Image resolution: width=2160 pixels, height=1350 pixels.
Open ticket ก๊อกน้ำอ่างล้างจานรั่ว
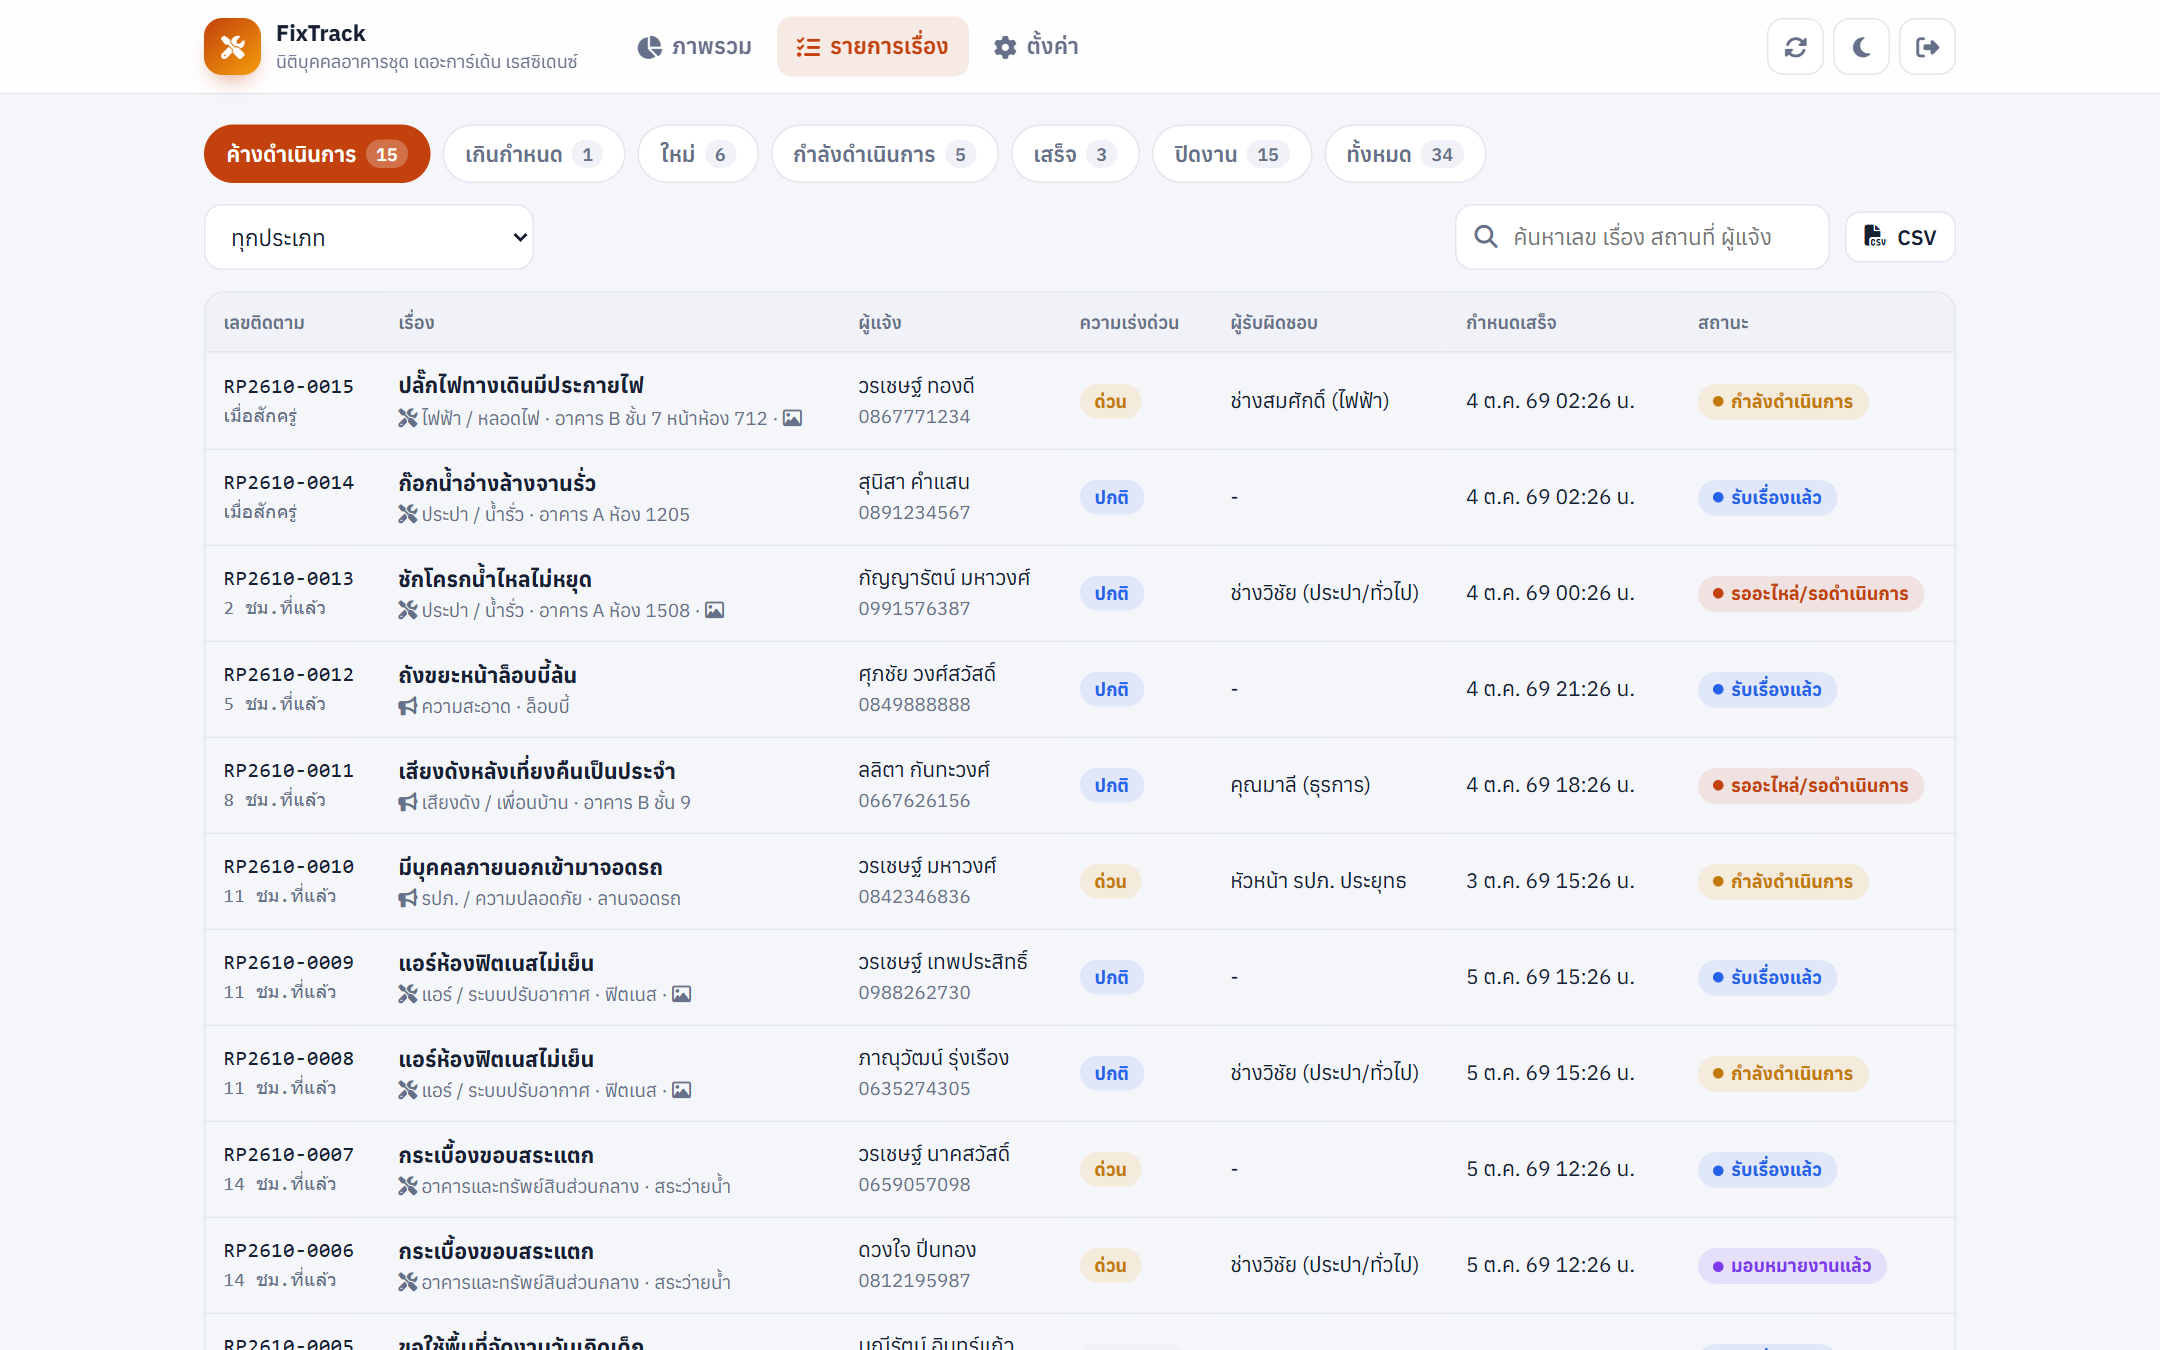pos(497,482)
